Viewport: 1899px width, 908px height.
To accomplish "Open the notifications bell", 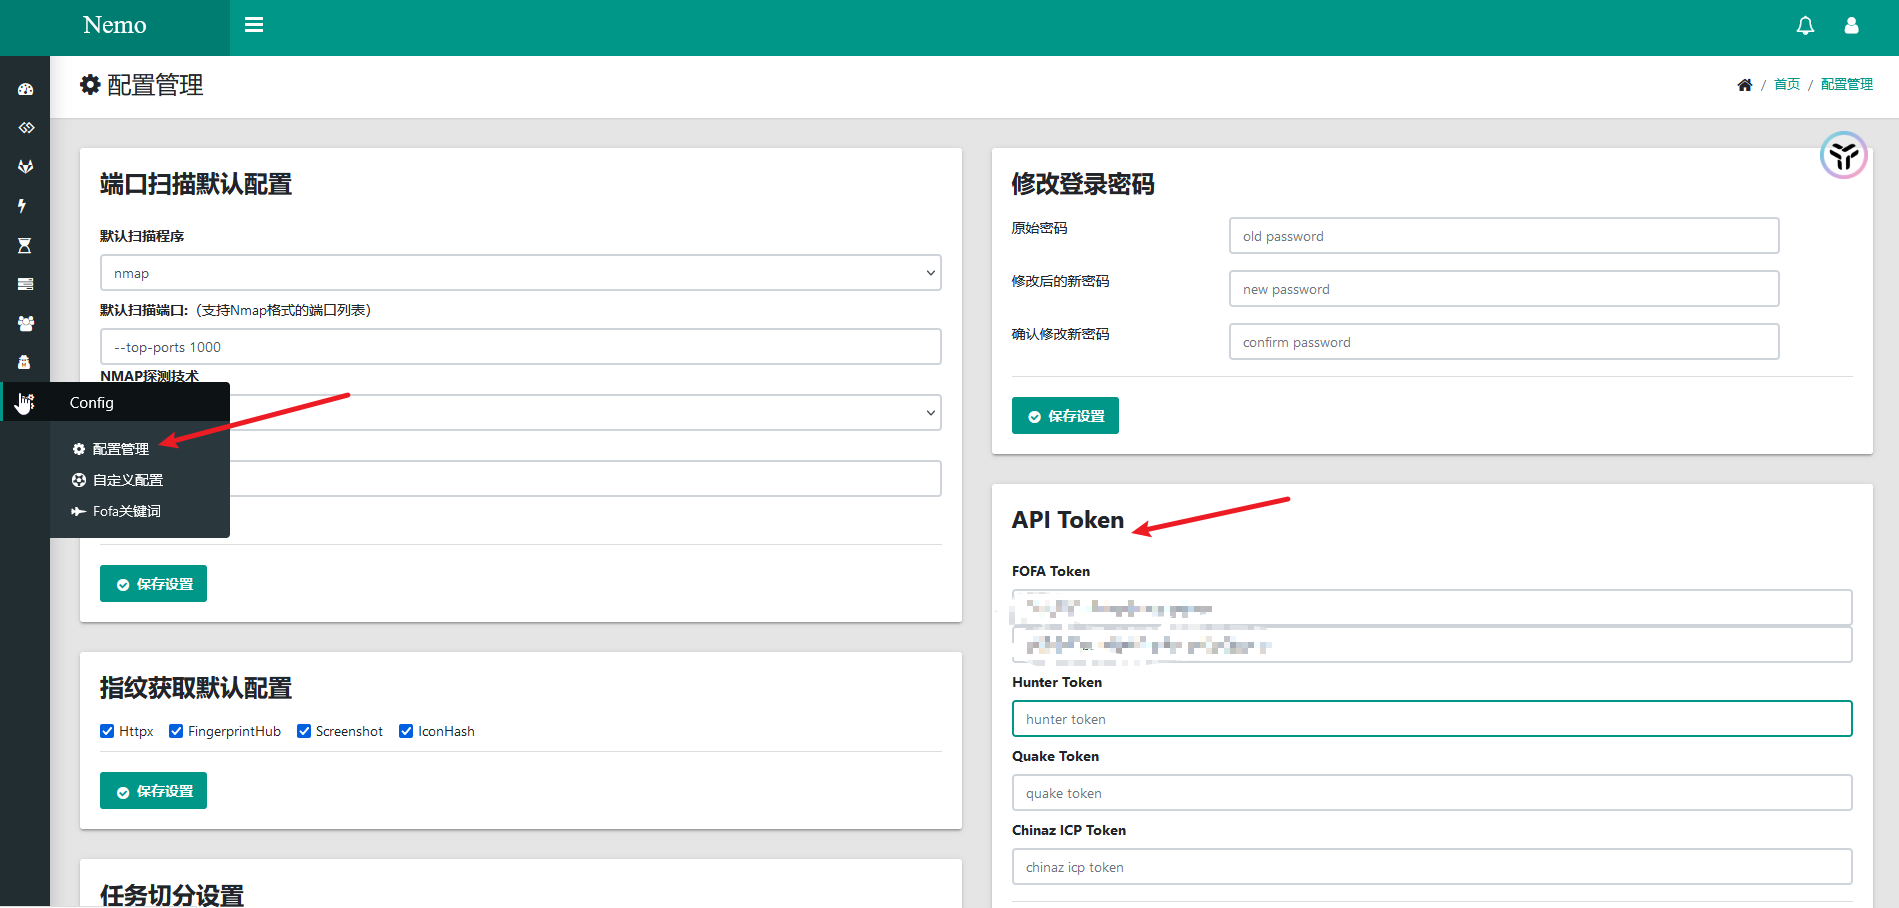I will click(x=1805, y=26).
